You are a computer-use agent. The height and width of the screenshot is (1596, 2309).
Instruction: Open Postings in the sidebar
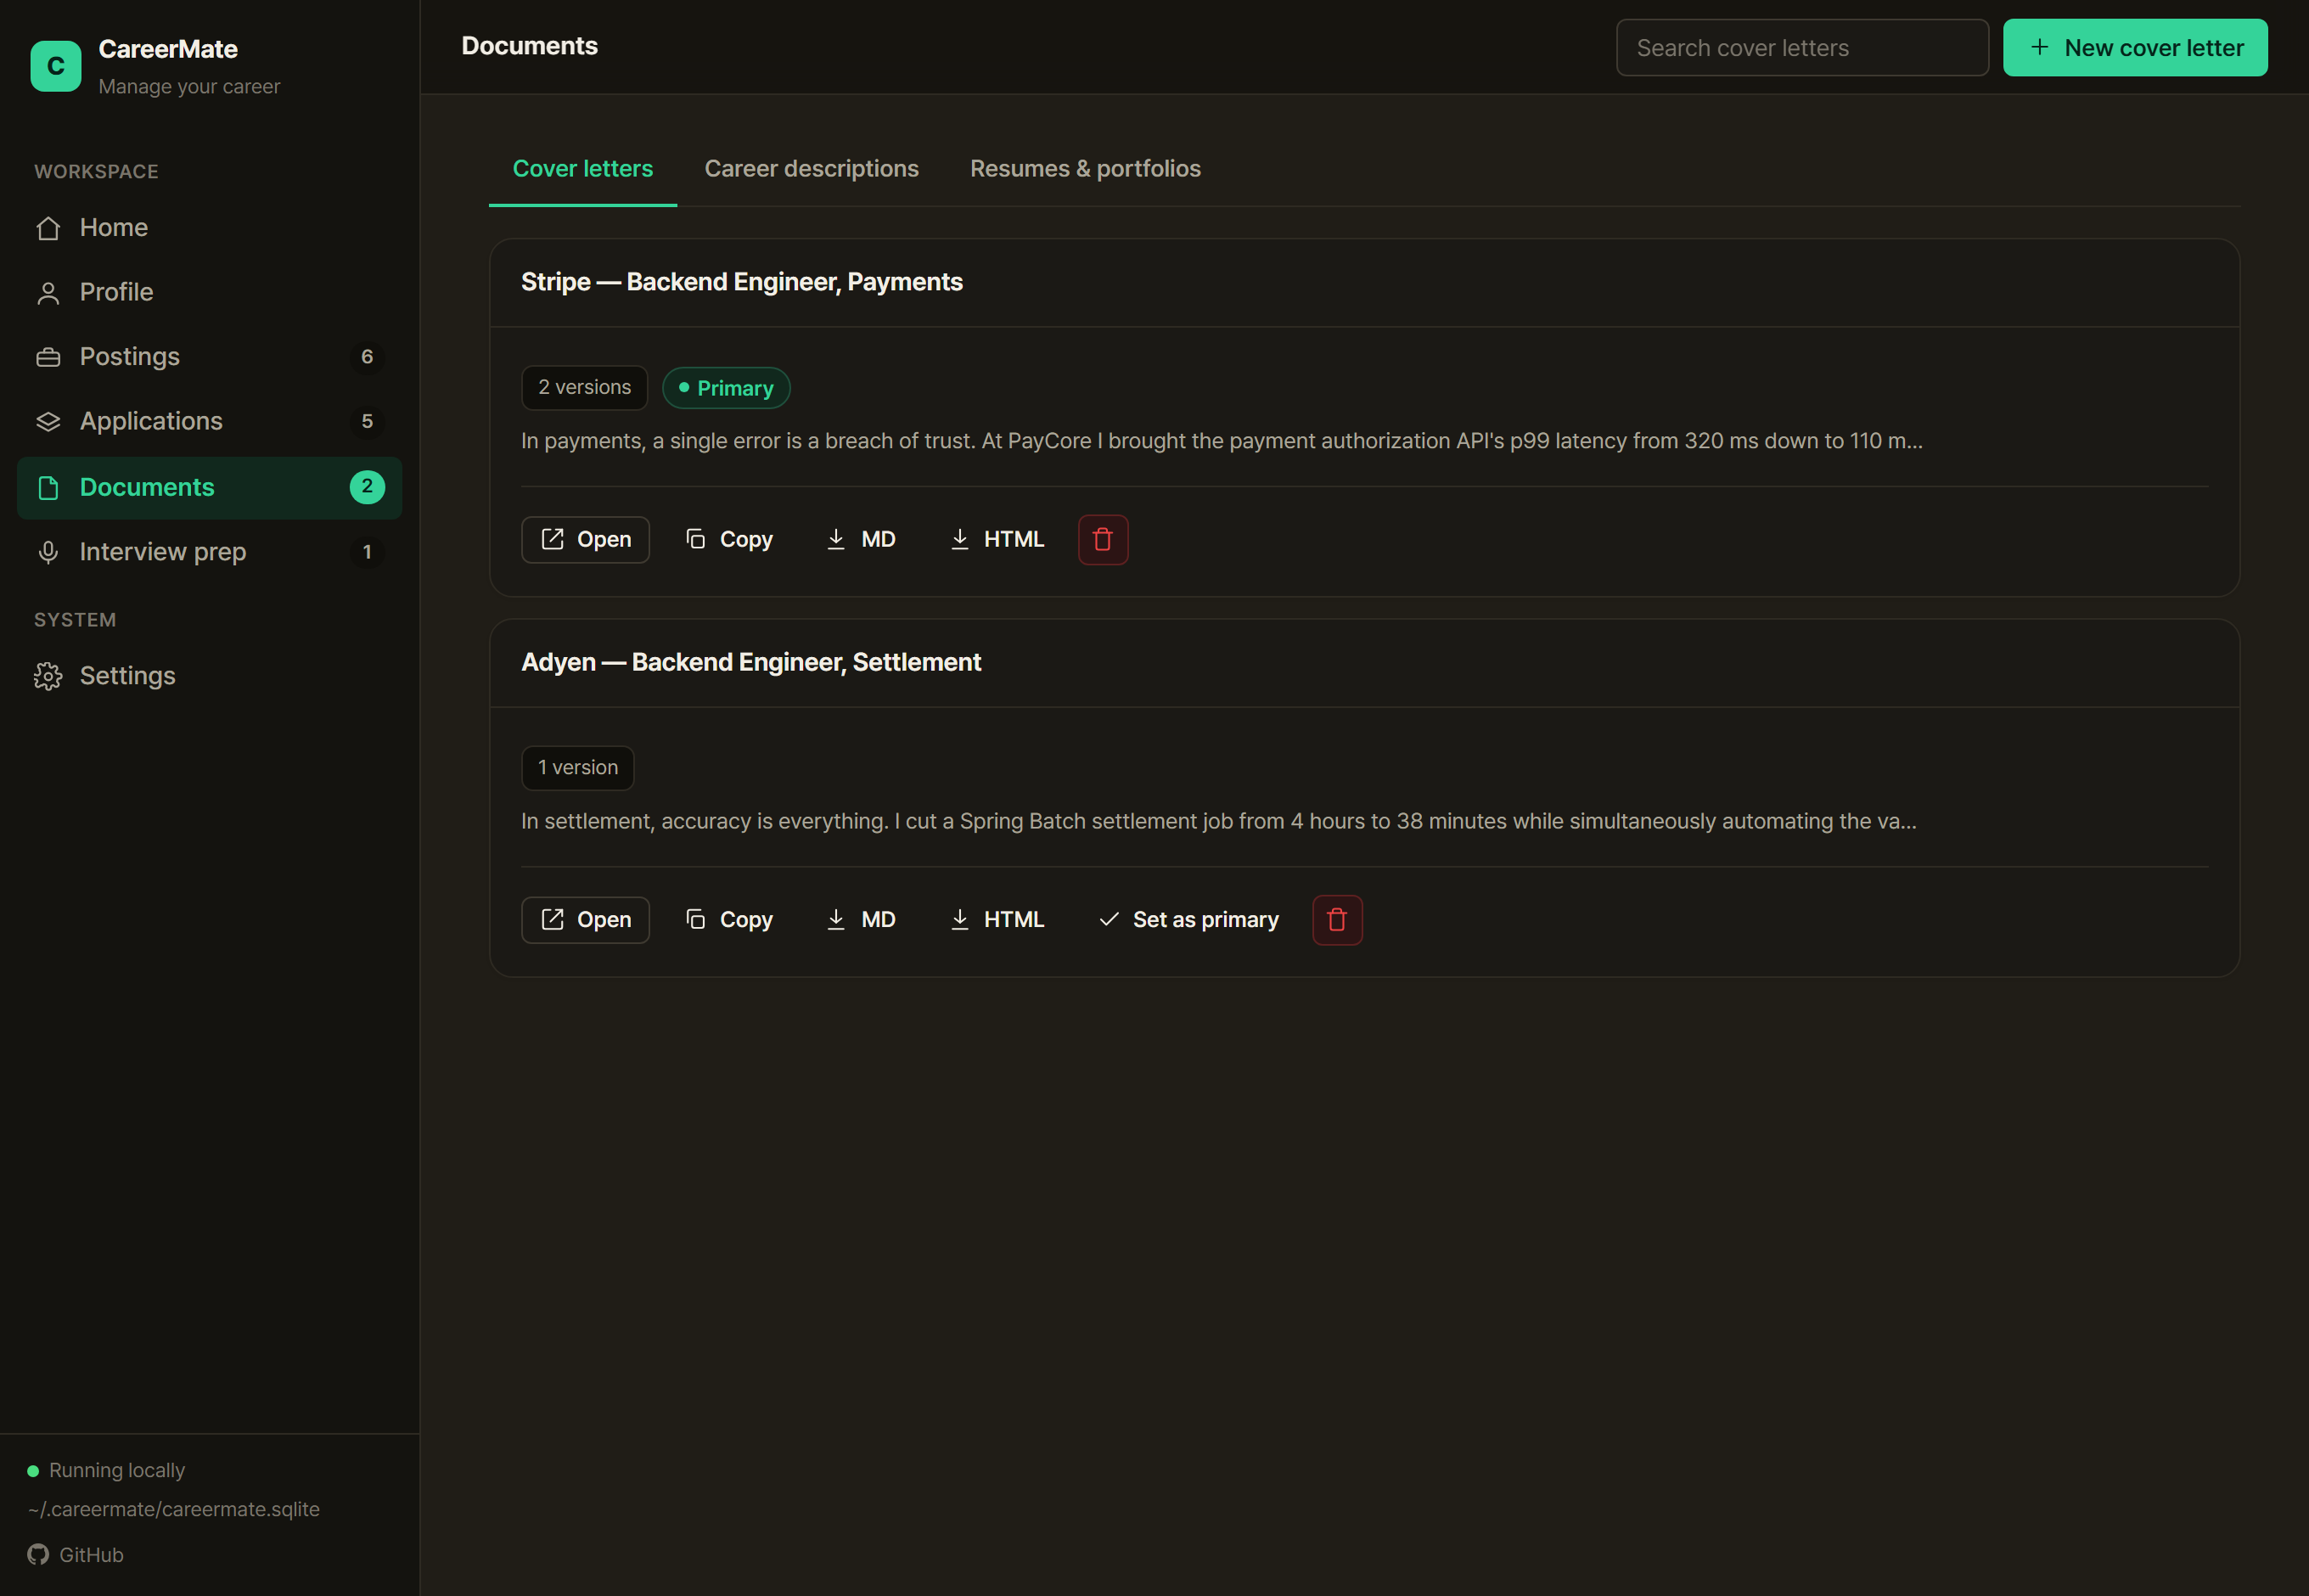point(210,357)
